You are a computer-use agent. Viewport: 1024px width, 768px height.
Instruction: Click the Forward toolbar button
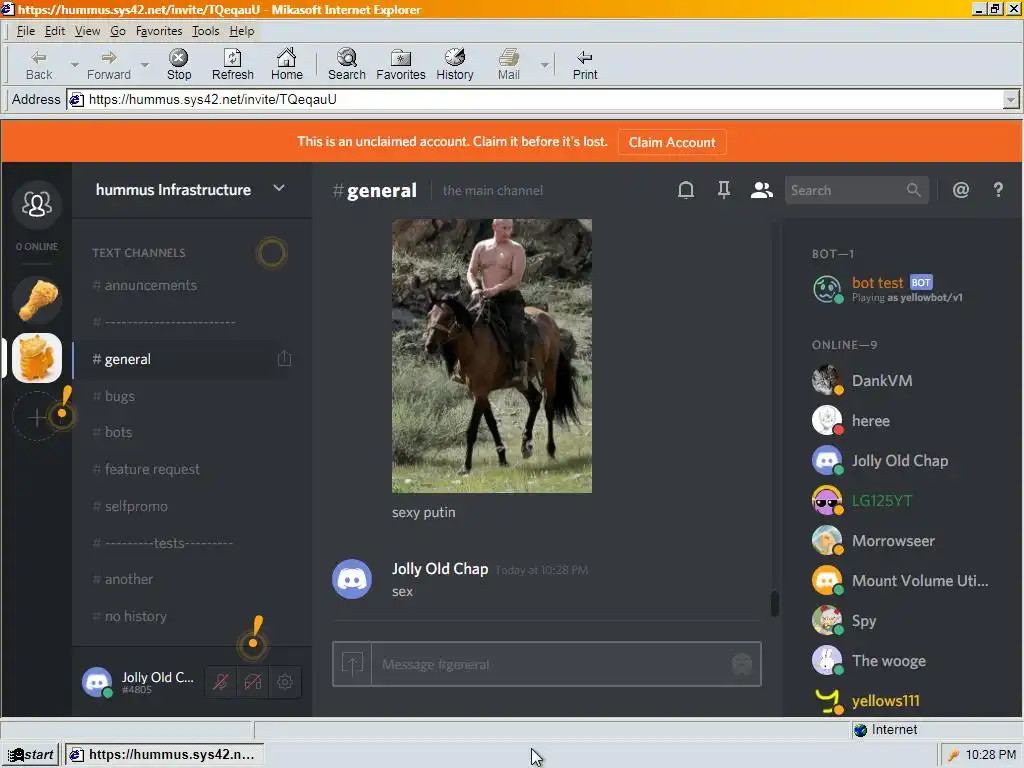108,65
